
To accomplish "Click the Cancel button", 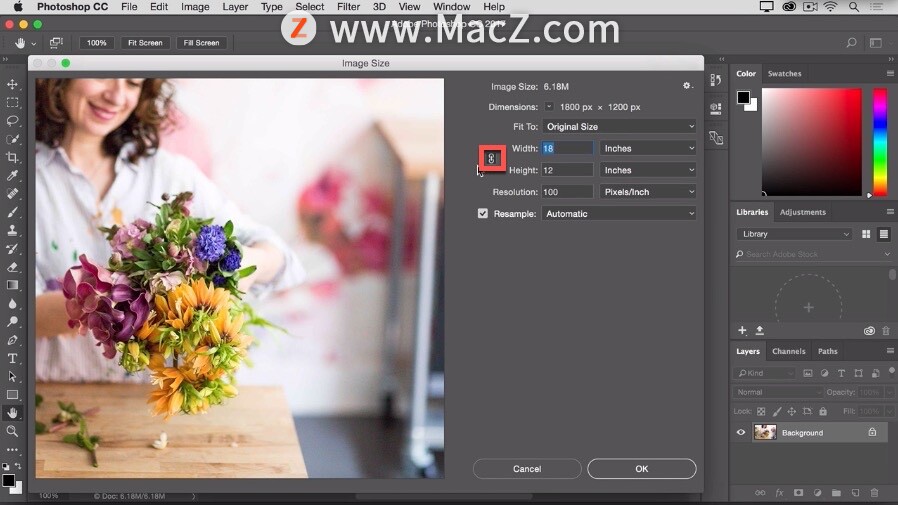I will tap(527, 468).
